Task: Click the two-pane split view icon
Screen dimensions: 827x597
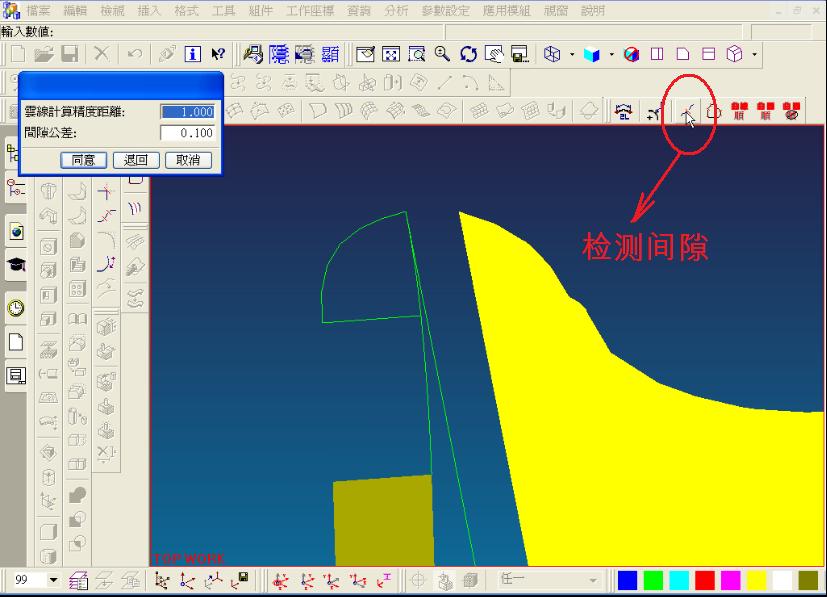Action: coord(657,54)
